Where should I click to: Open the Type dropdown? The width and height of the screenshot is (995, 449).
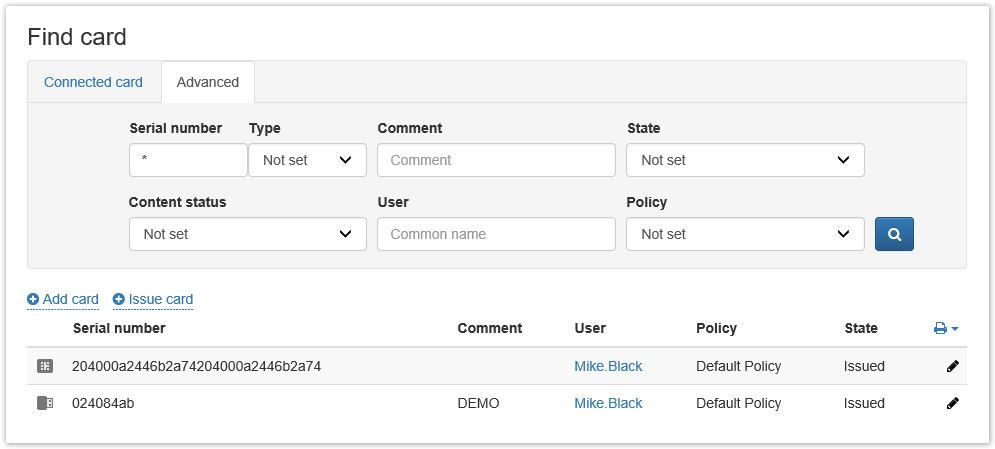click(307, 160)
